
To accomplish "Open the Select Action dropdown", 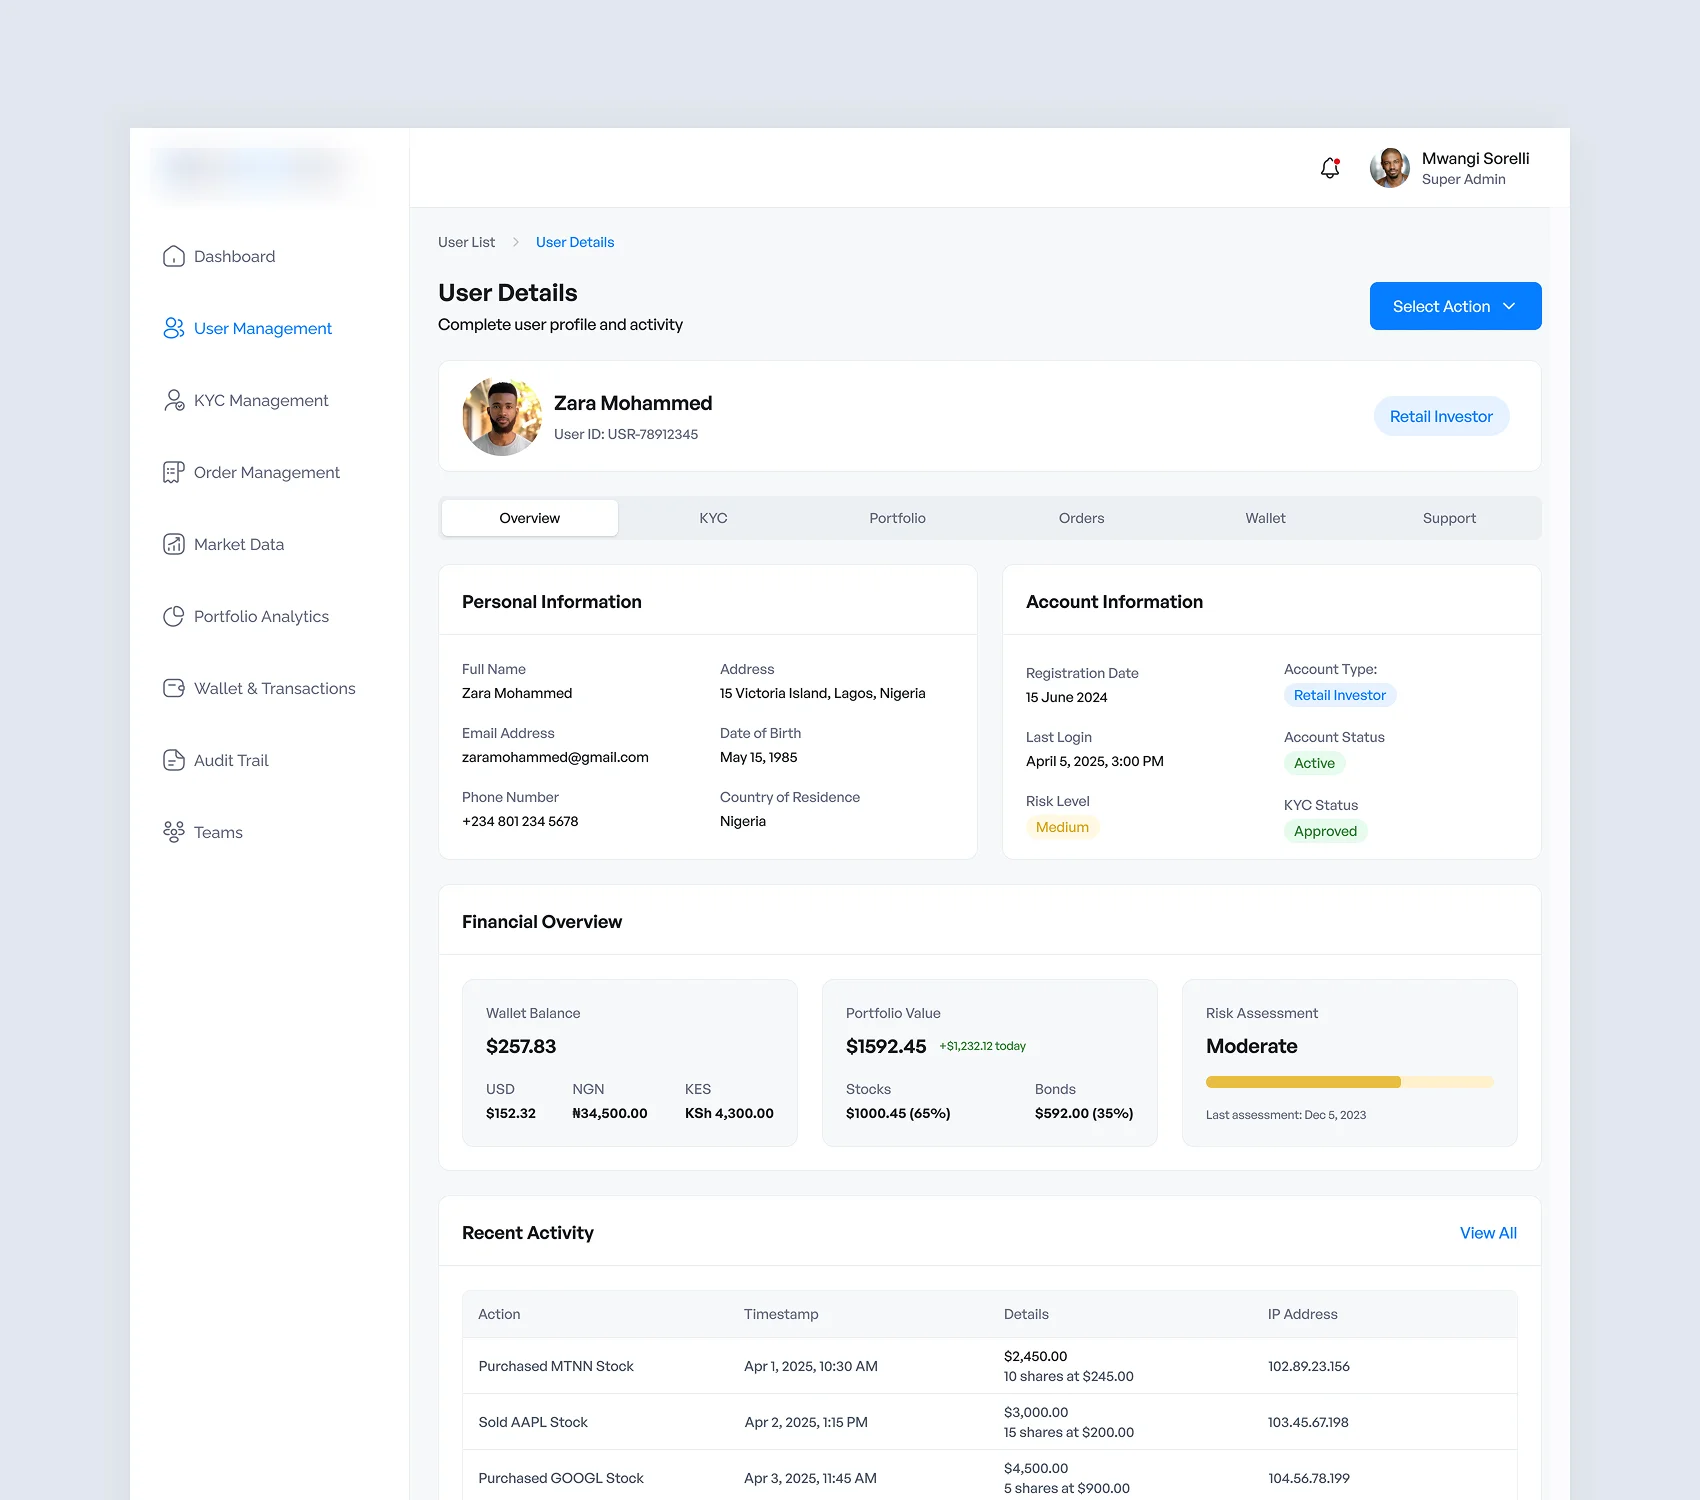I will point(1455,306).
